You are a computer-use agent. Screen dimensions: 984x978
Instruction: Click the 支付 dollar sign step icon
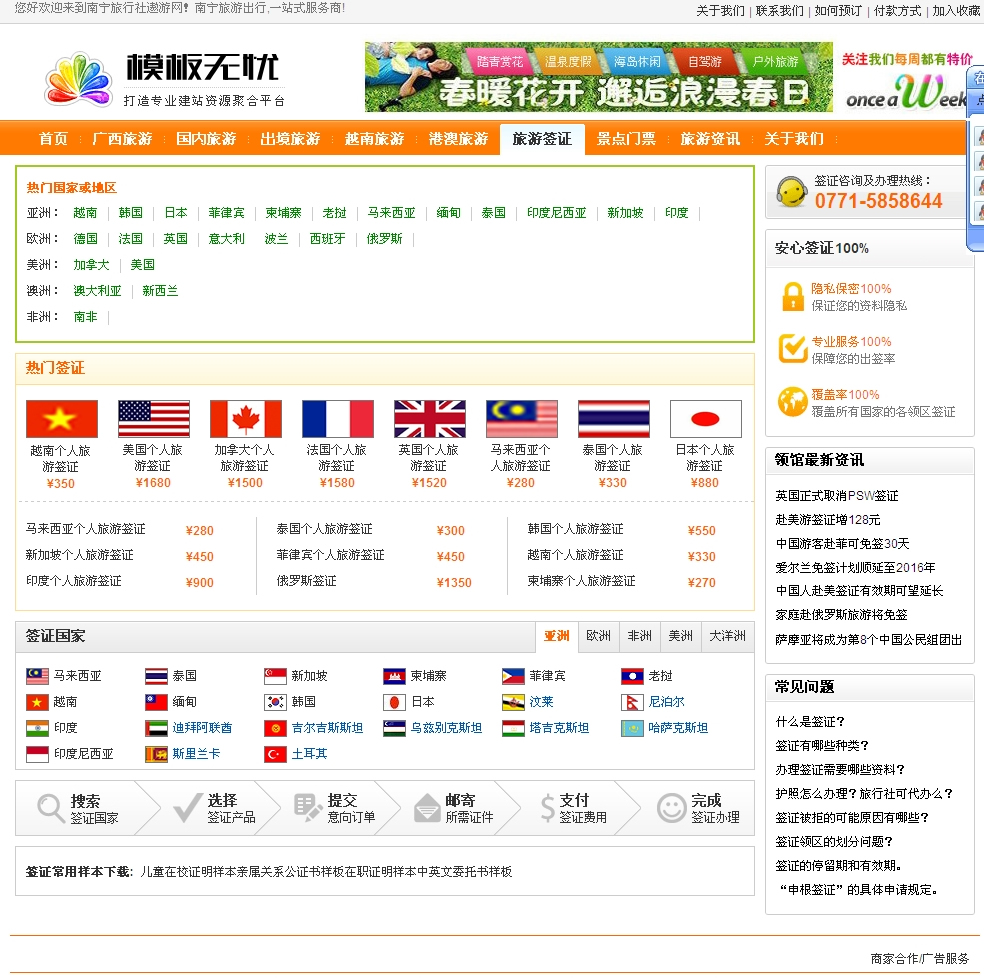coord(547,808)
